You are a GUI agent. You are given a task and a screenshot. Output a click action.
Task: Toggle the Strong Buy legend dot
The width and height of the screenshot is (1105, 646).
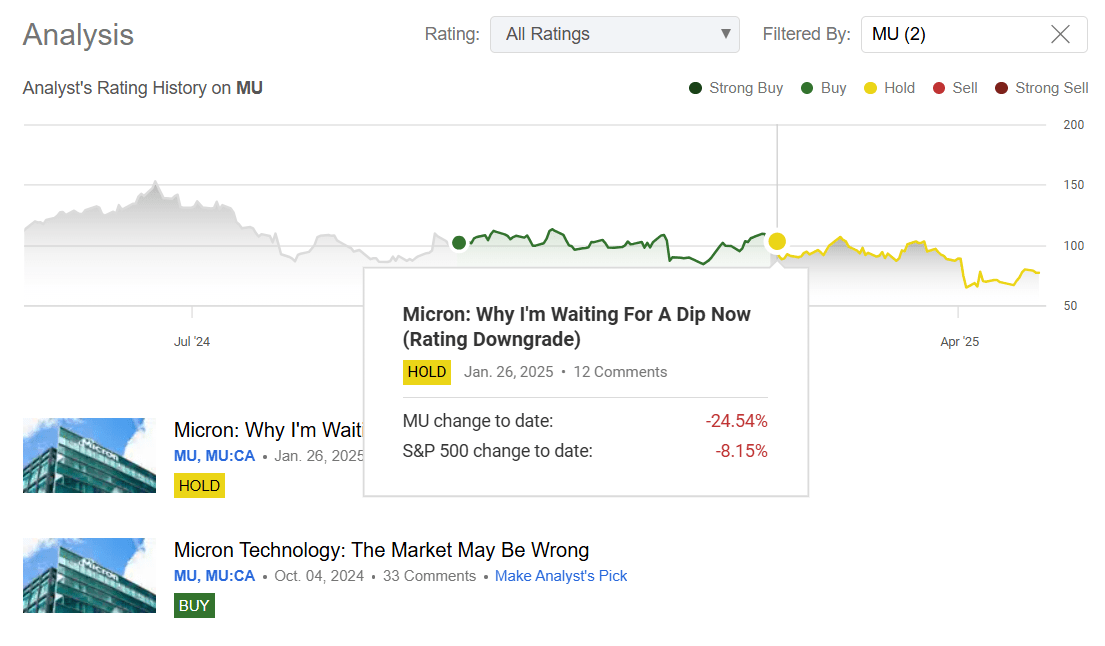point(695,88)
